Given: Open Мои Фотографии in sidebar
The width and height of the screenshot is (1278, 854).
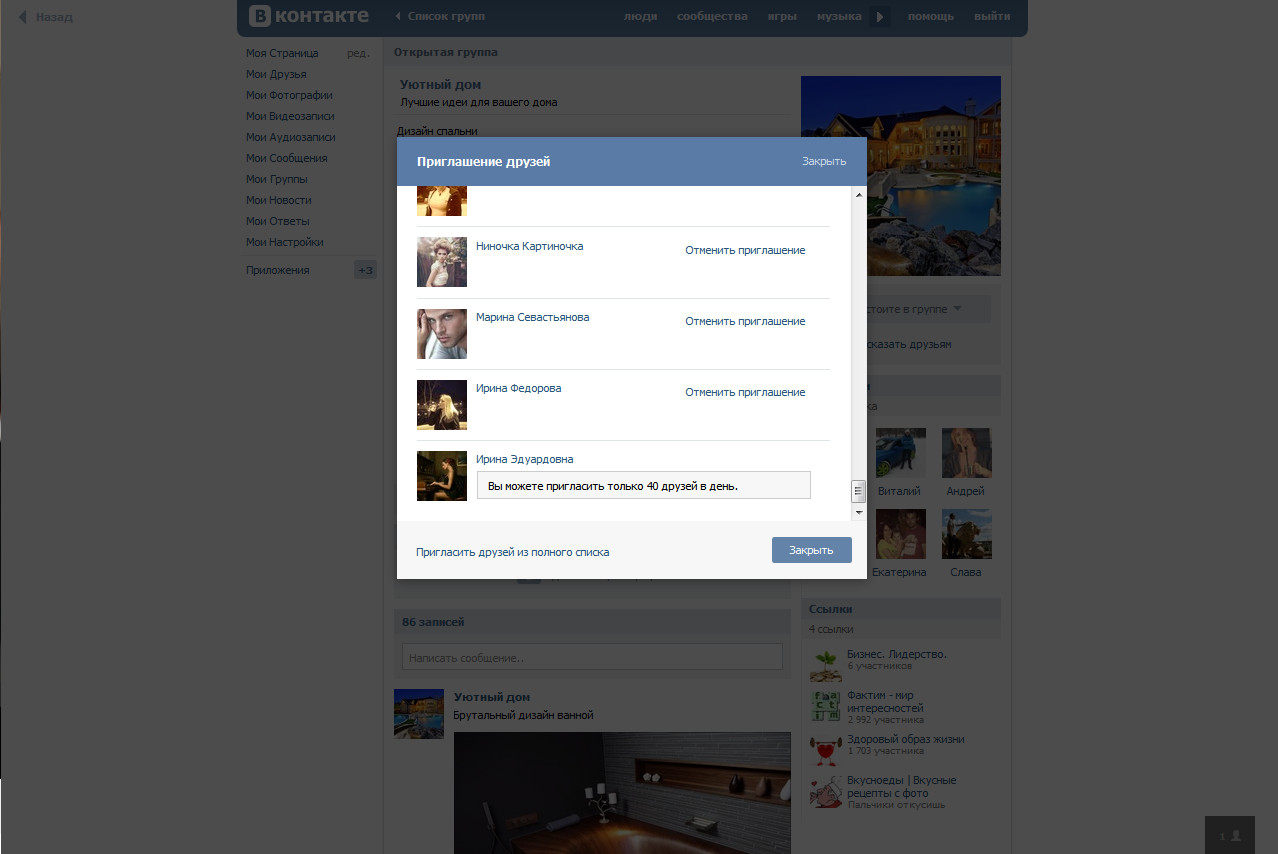Looking at the screenshot, I should [x=289, y=95].
